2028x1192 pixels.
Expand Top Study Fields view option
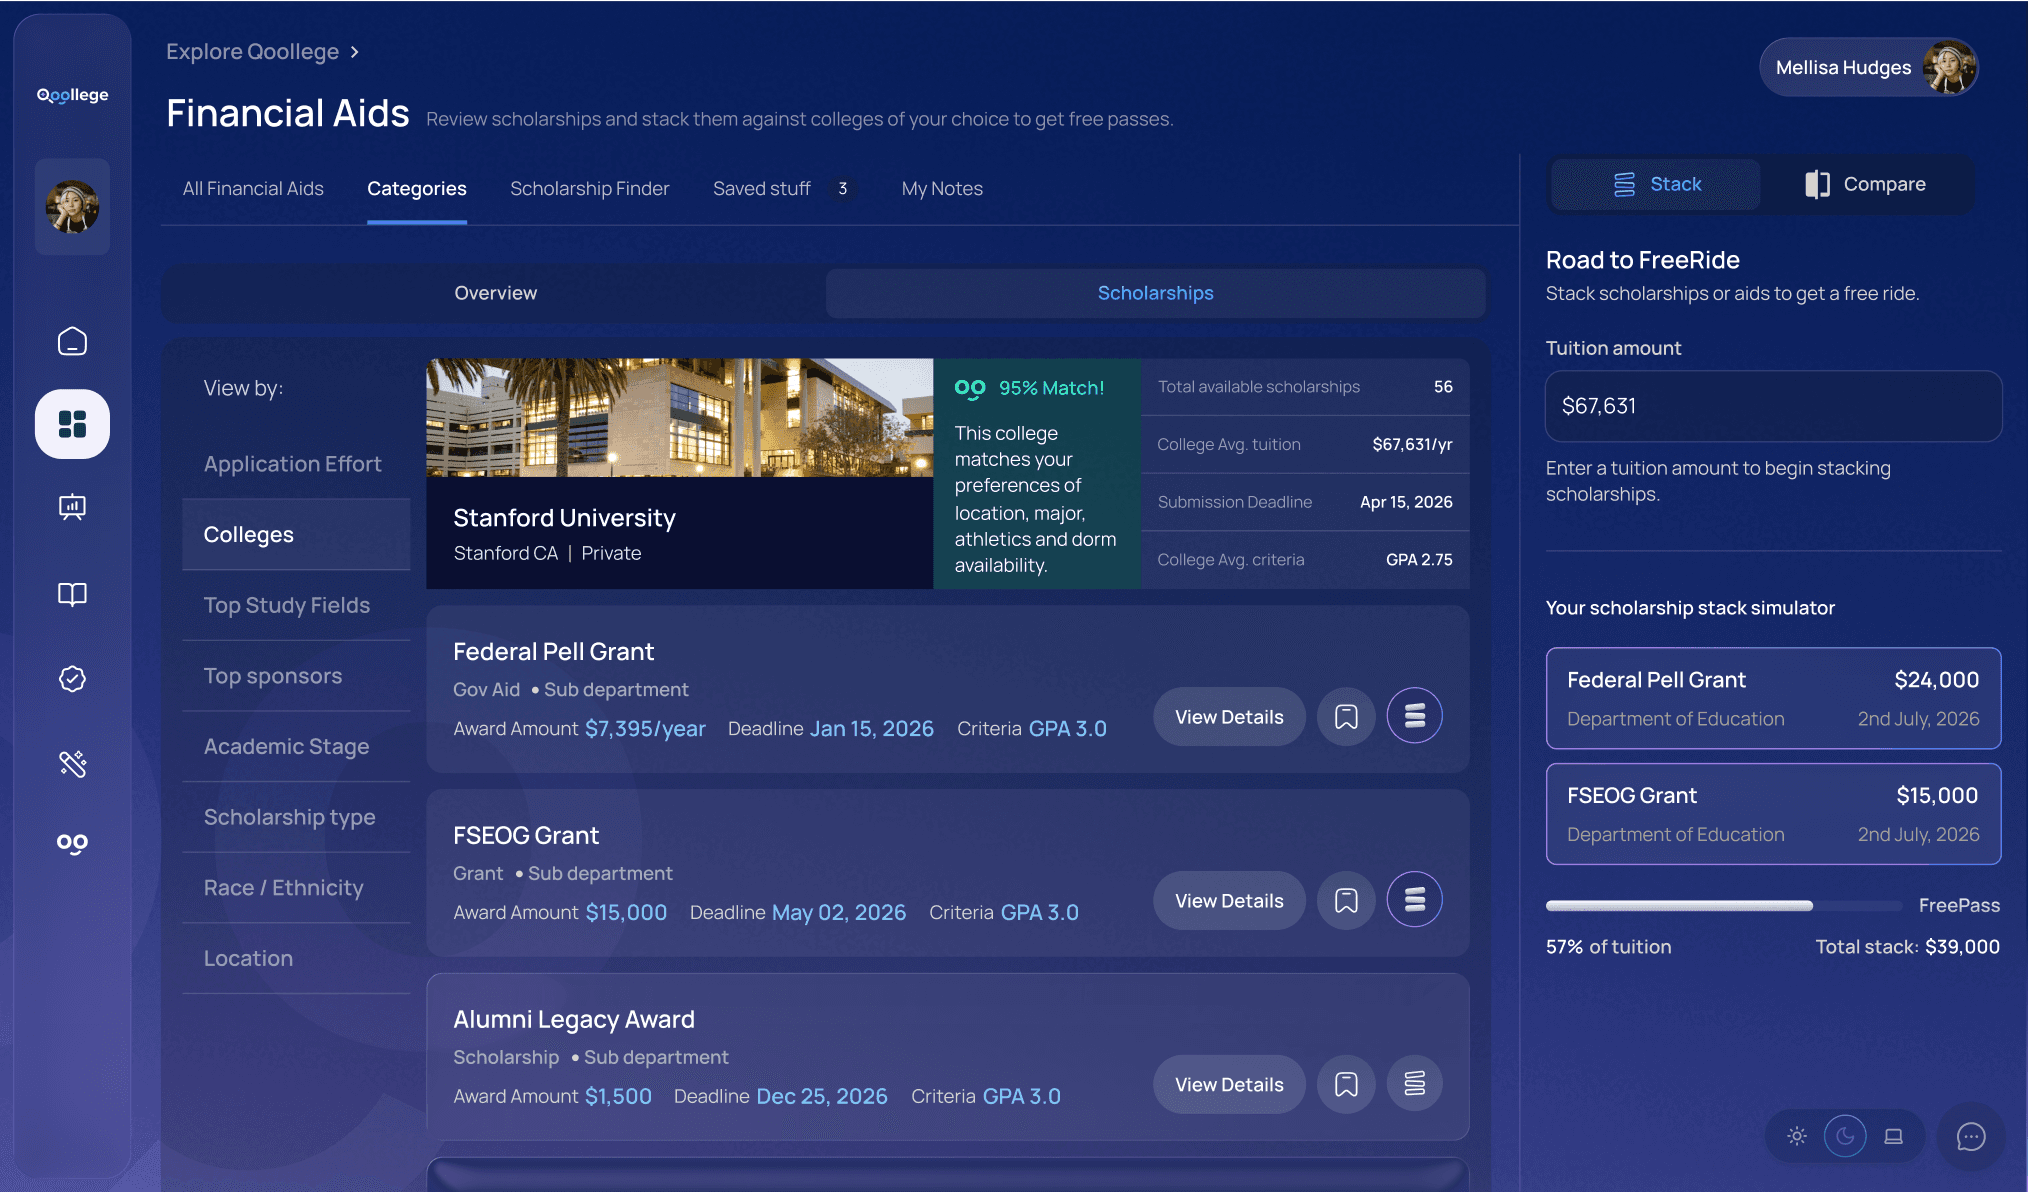(287, 605)
